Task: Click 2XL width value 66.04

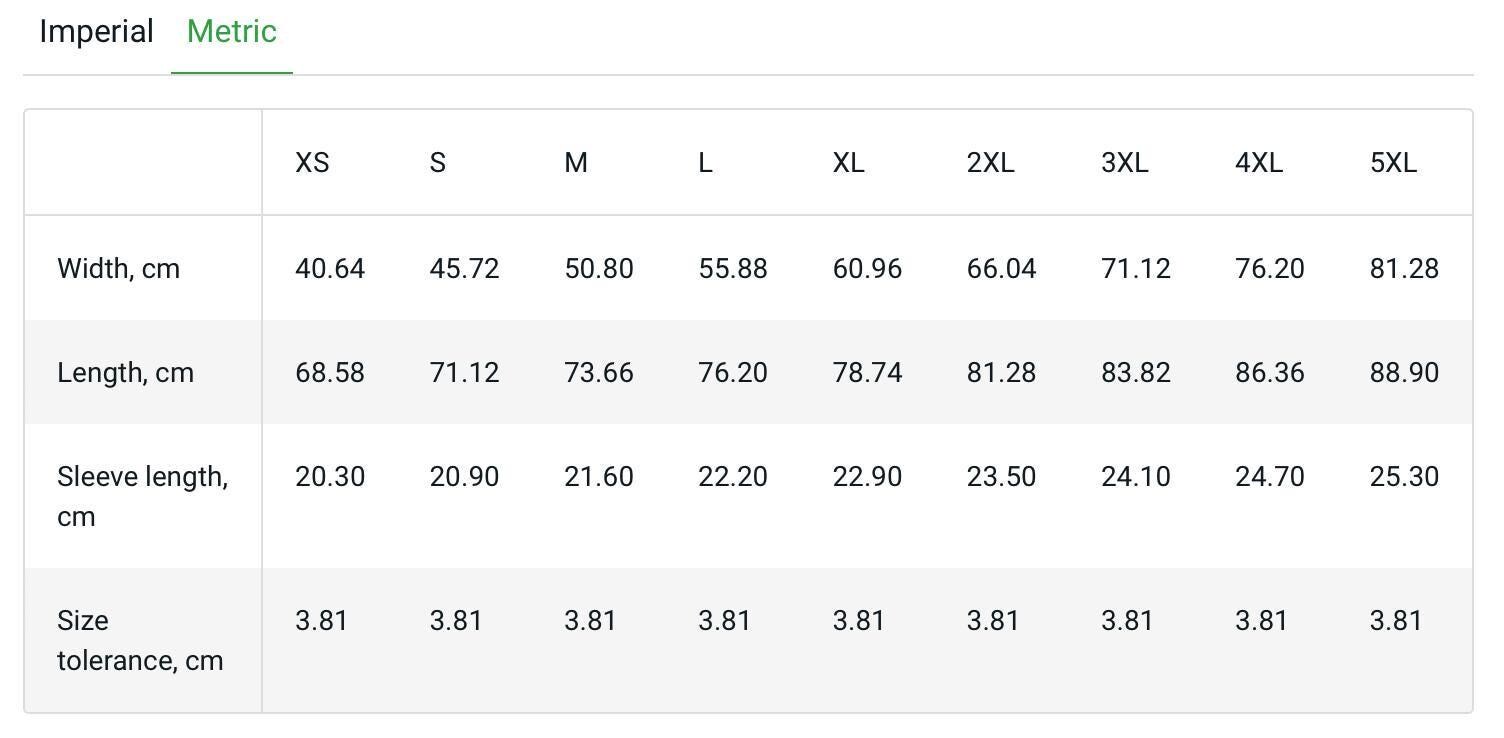Action: 1002,269
